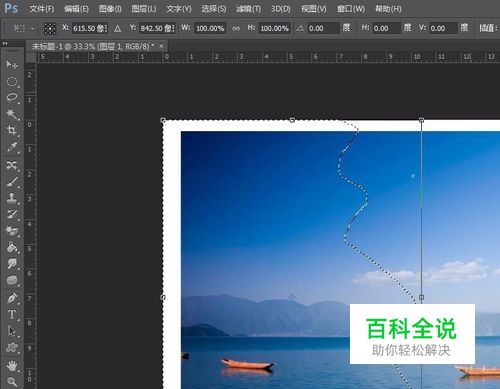
Task: Toggle relative positioning triangle for reference point
Action: pos(117,29)
